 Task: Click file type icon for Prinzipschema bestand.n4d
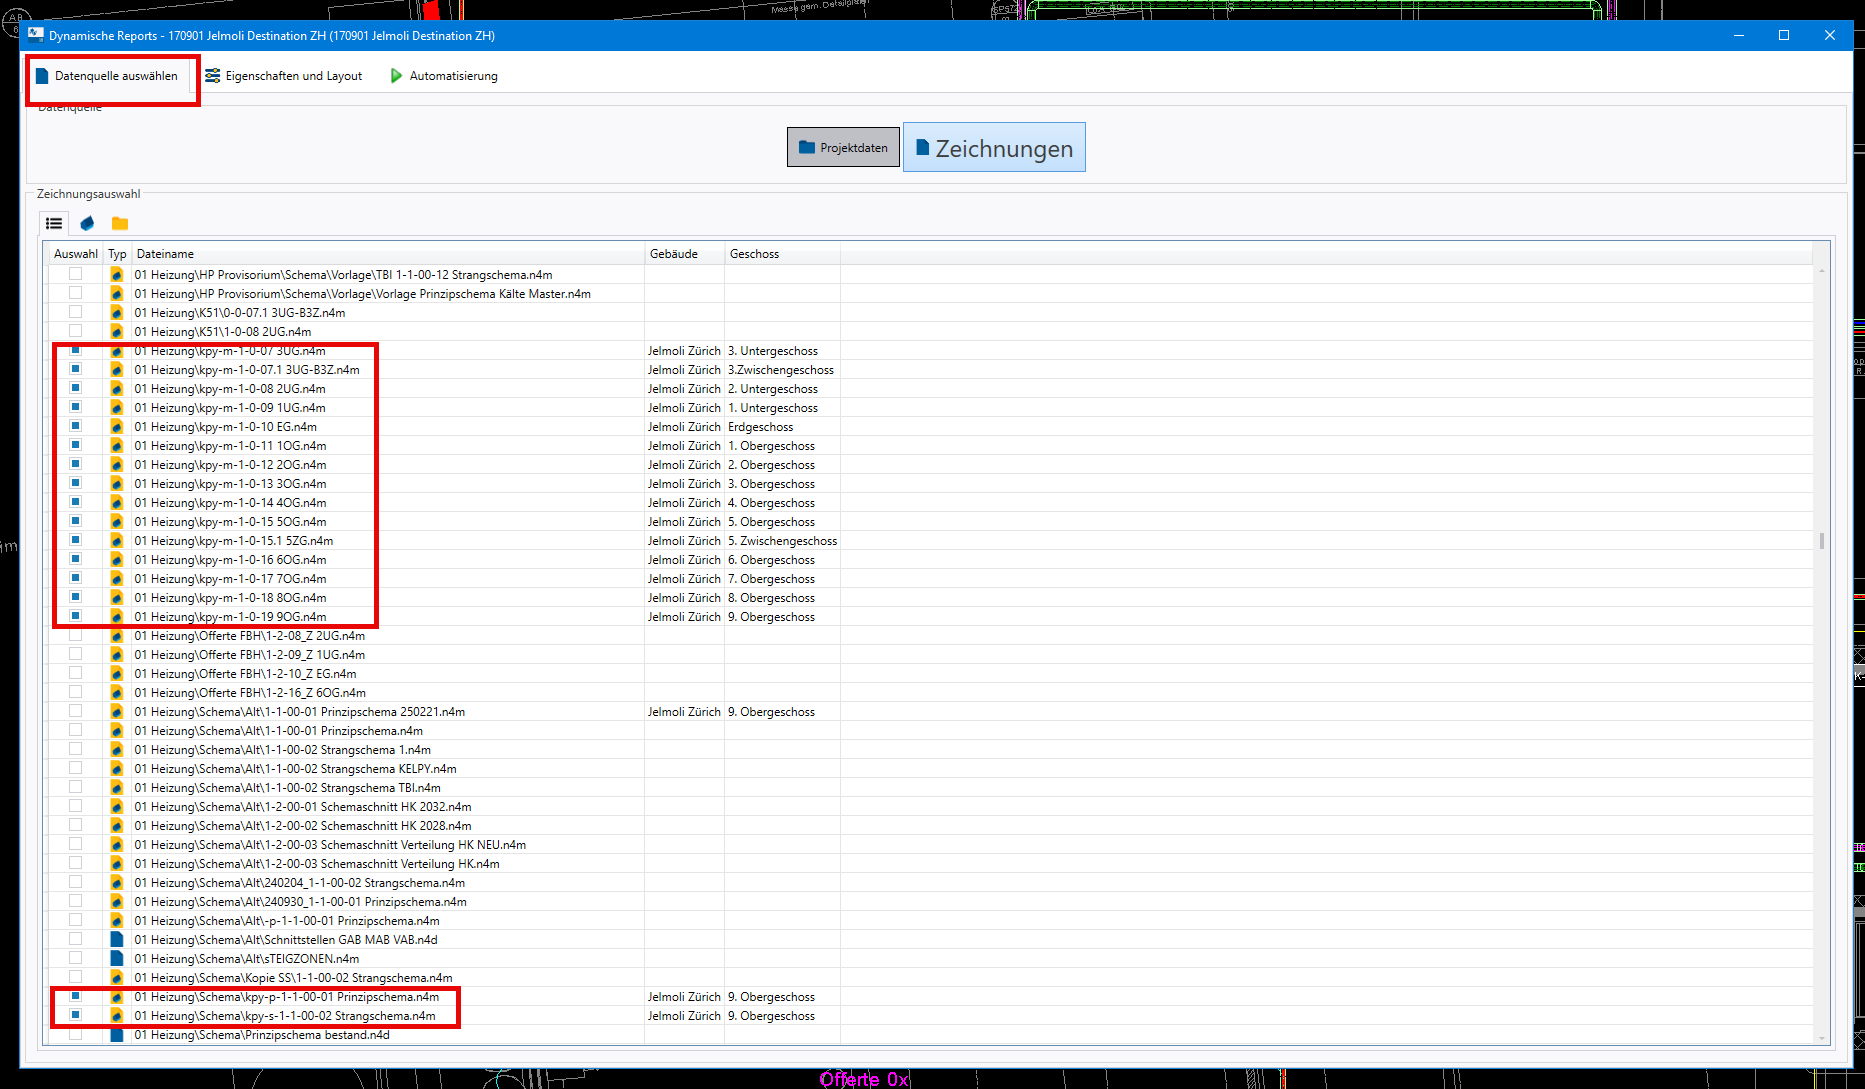(117, 1035)
